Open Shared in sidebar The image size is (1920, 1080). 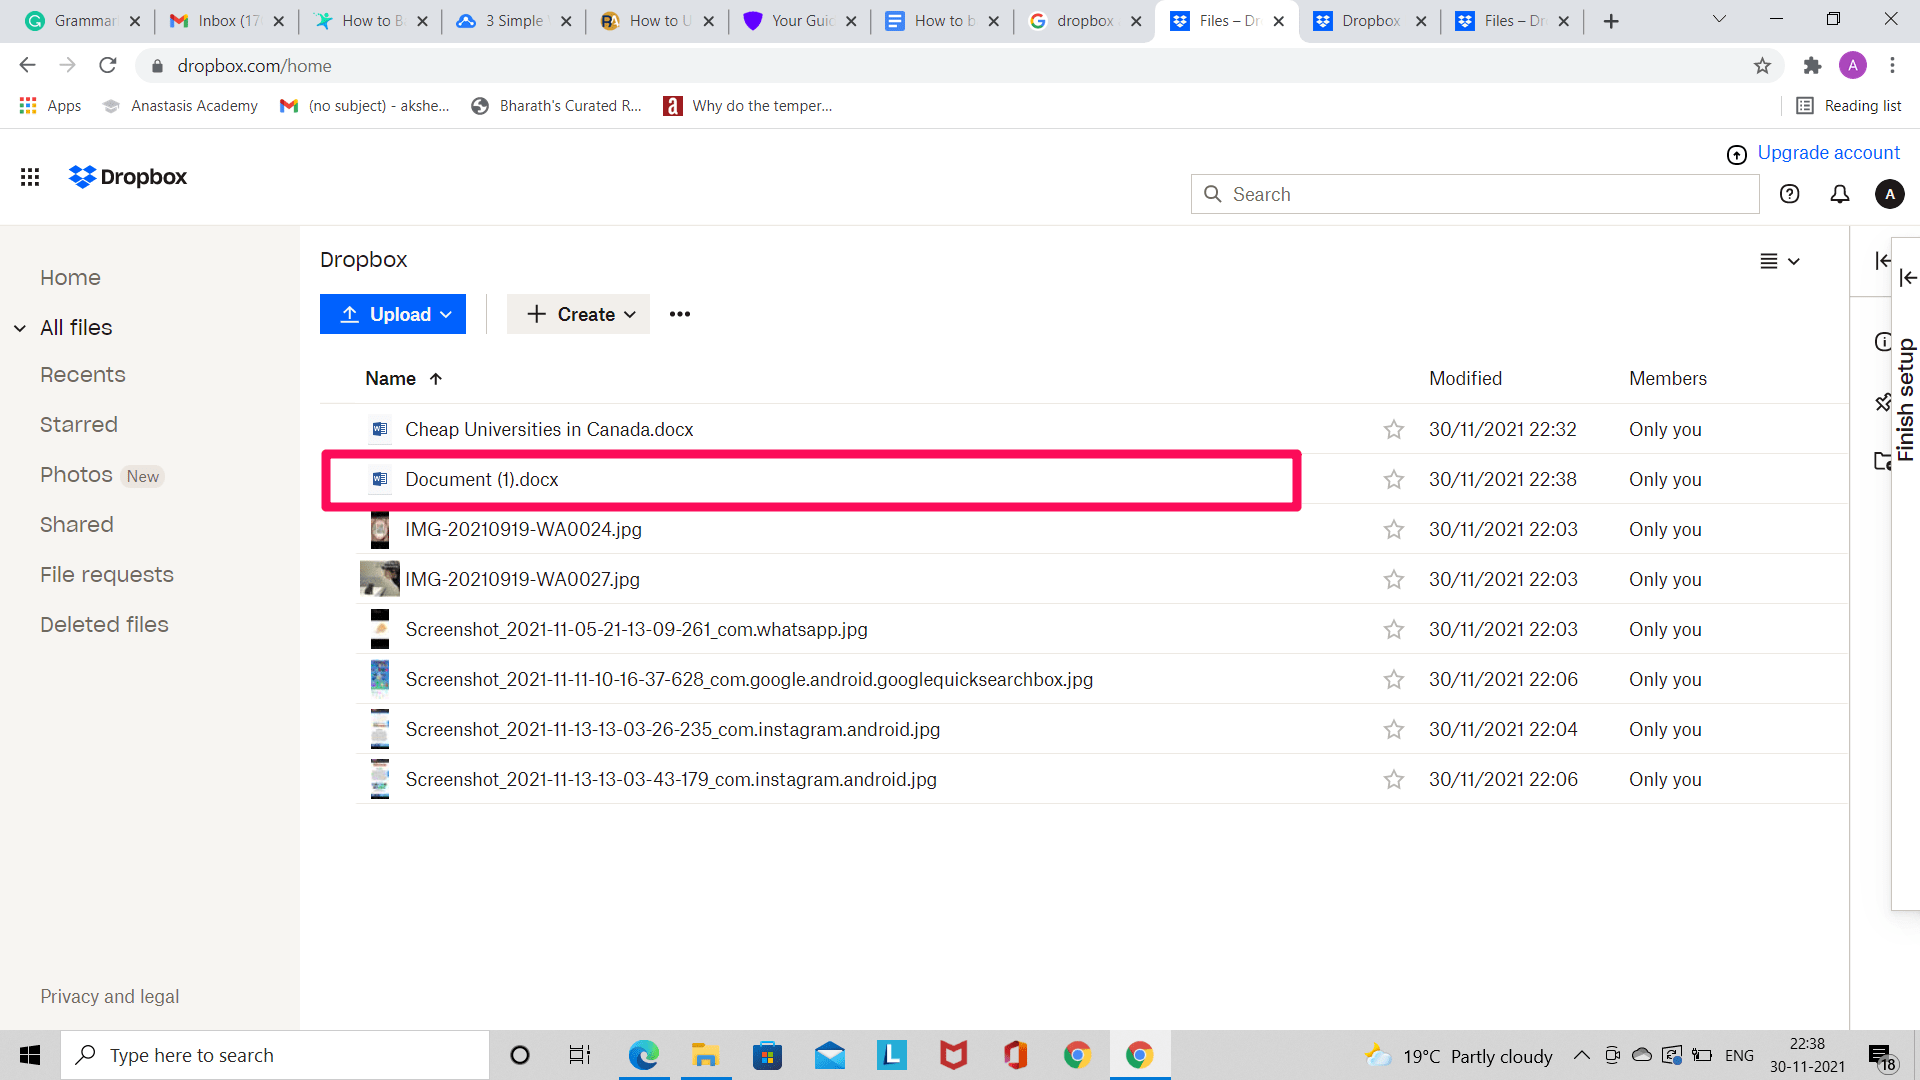77,525
